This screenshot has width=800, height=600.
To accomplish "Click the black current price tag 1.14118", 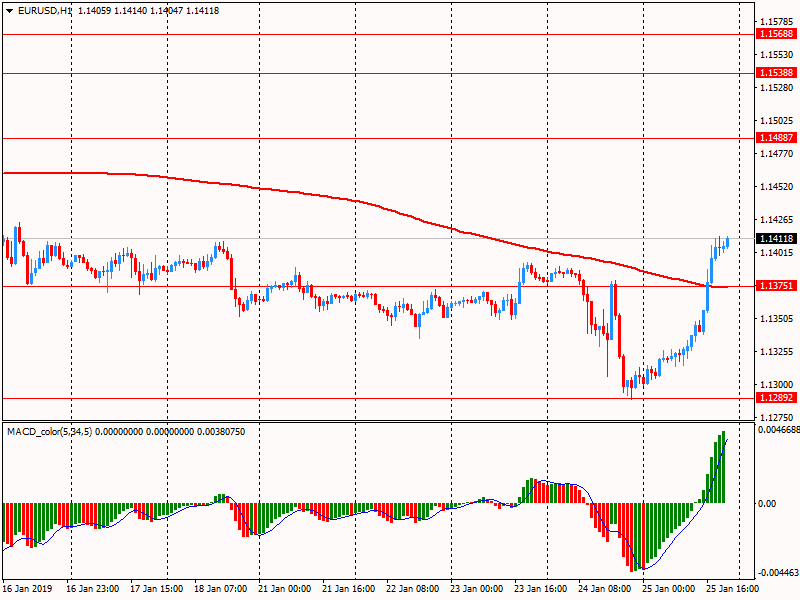I will tap(776, 239).
